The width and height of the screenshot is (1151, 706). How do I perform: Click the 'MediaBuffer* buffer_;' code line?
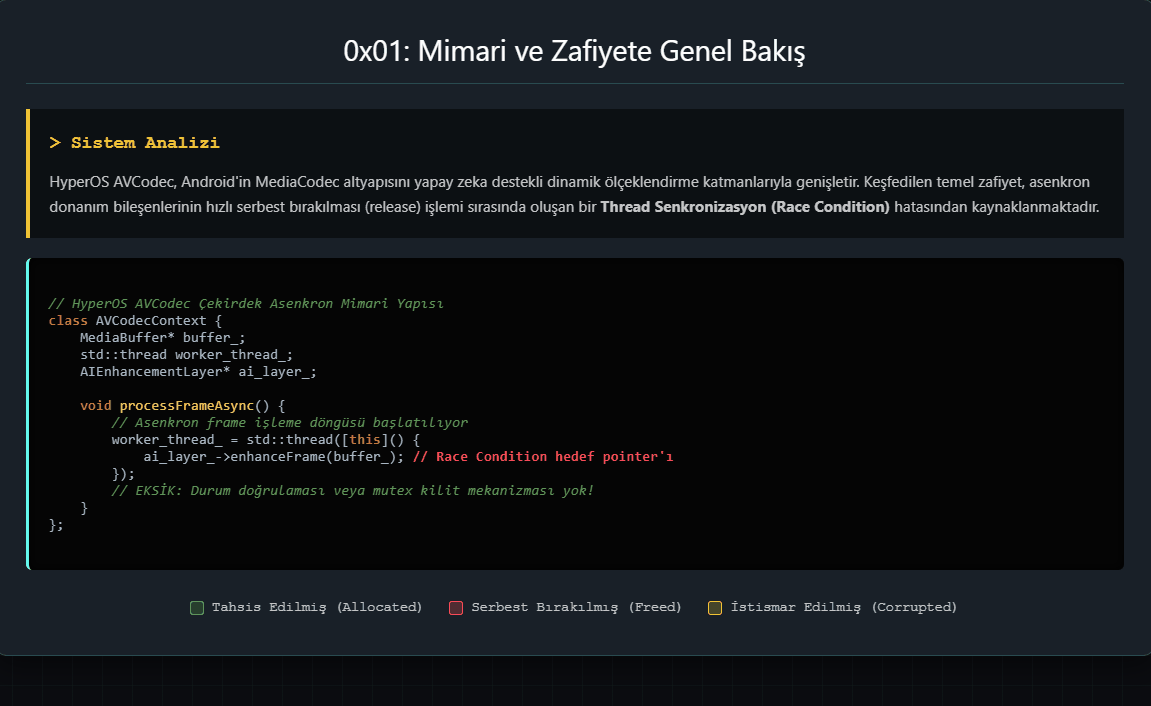tap(163, 338)
